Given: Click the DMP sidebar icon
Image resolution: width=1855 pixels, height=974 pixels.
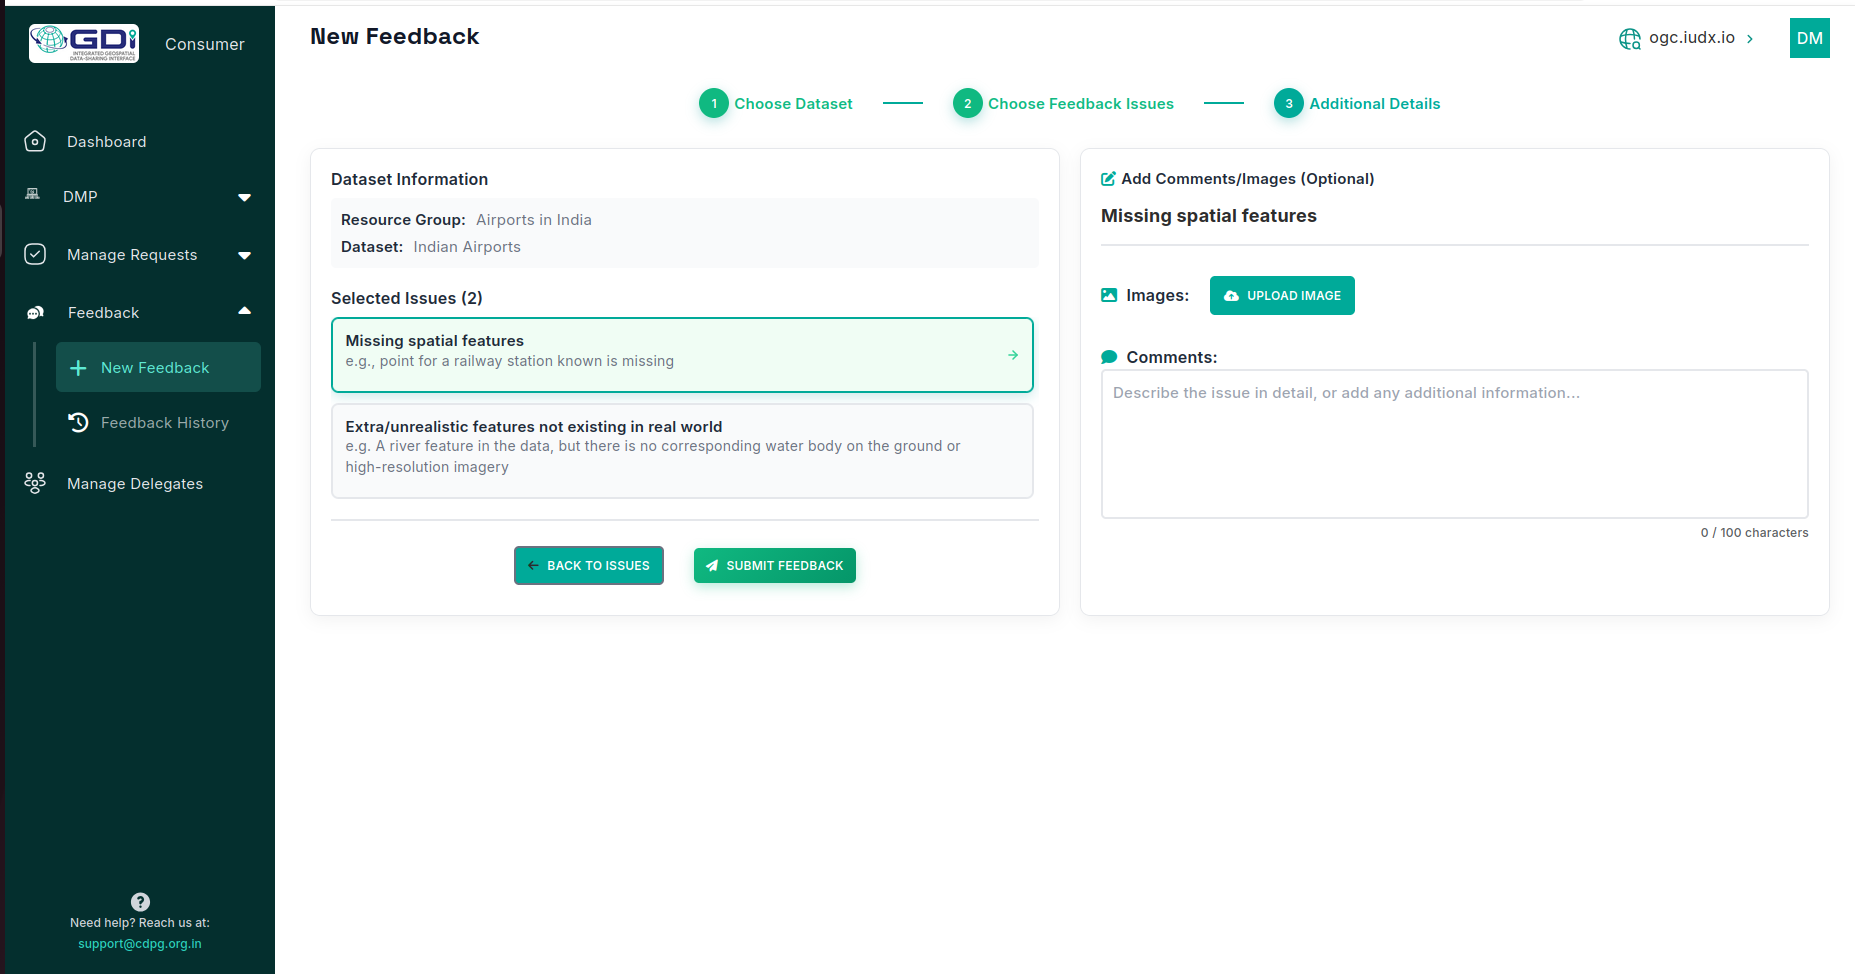Looking at the screenshot, I should tap(33, 195).
